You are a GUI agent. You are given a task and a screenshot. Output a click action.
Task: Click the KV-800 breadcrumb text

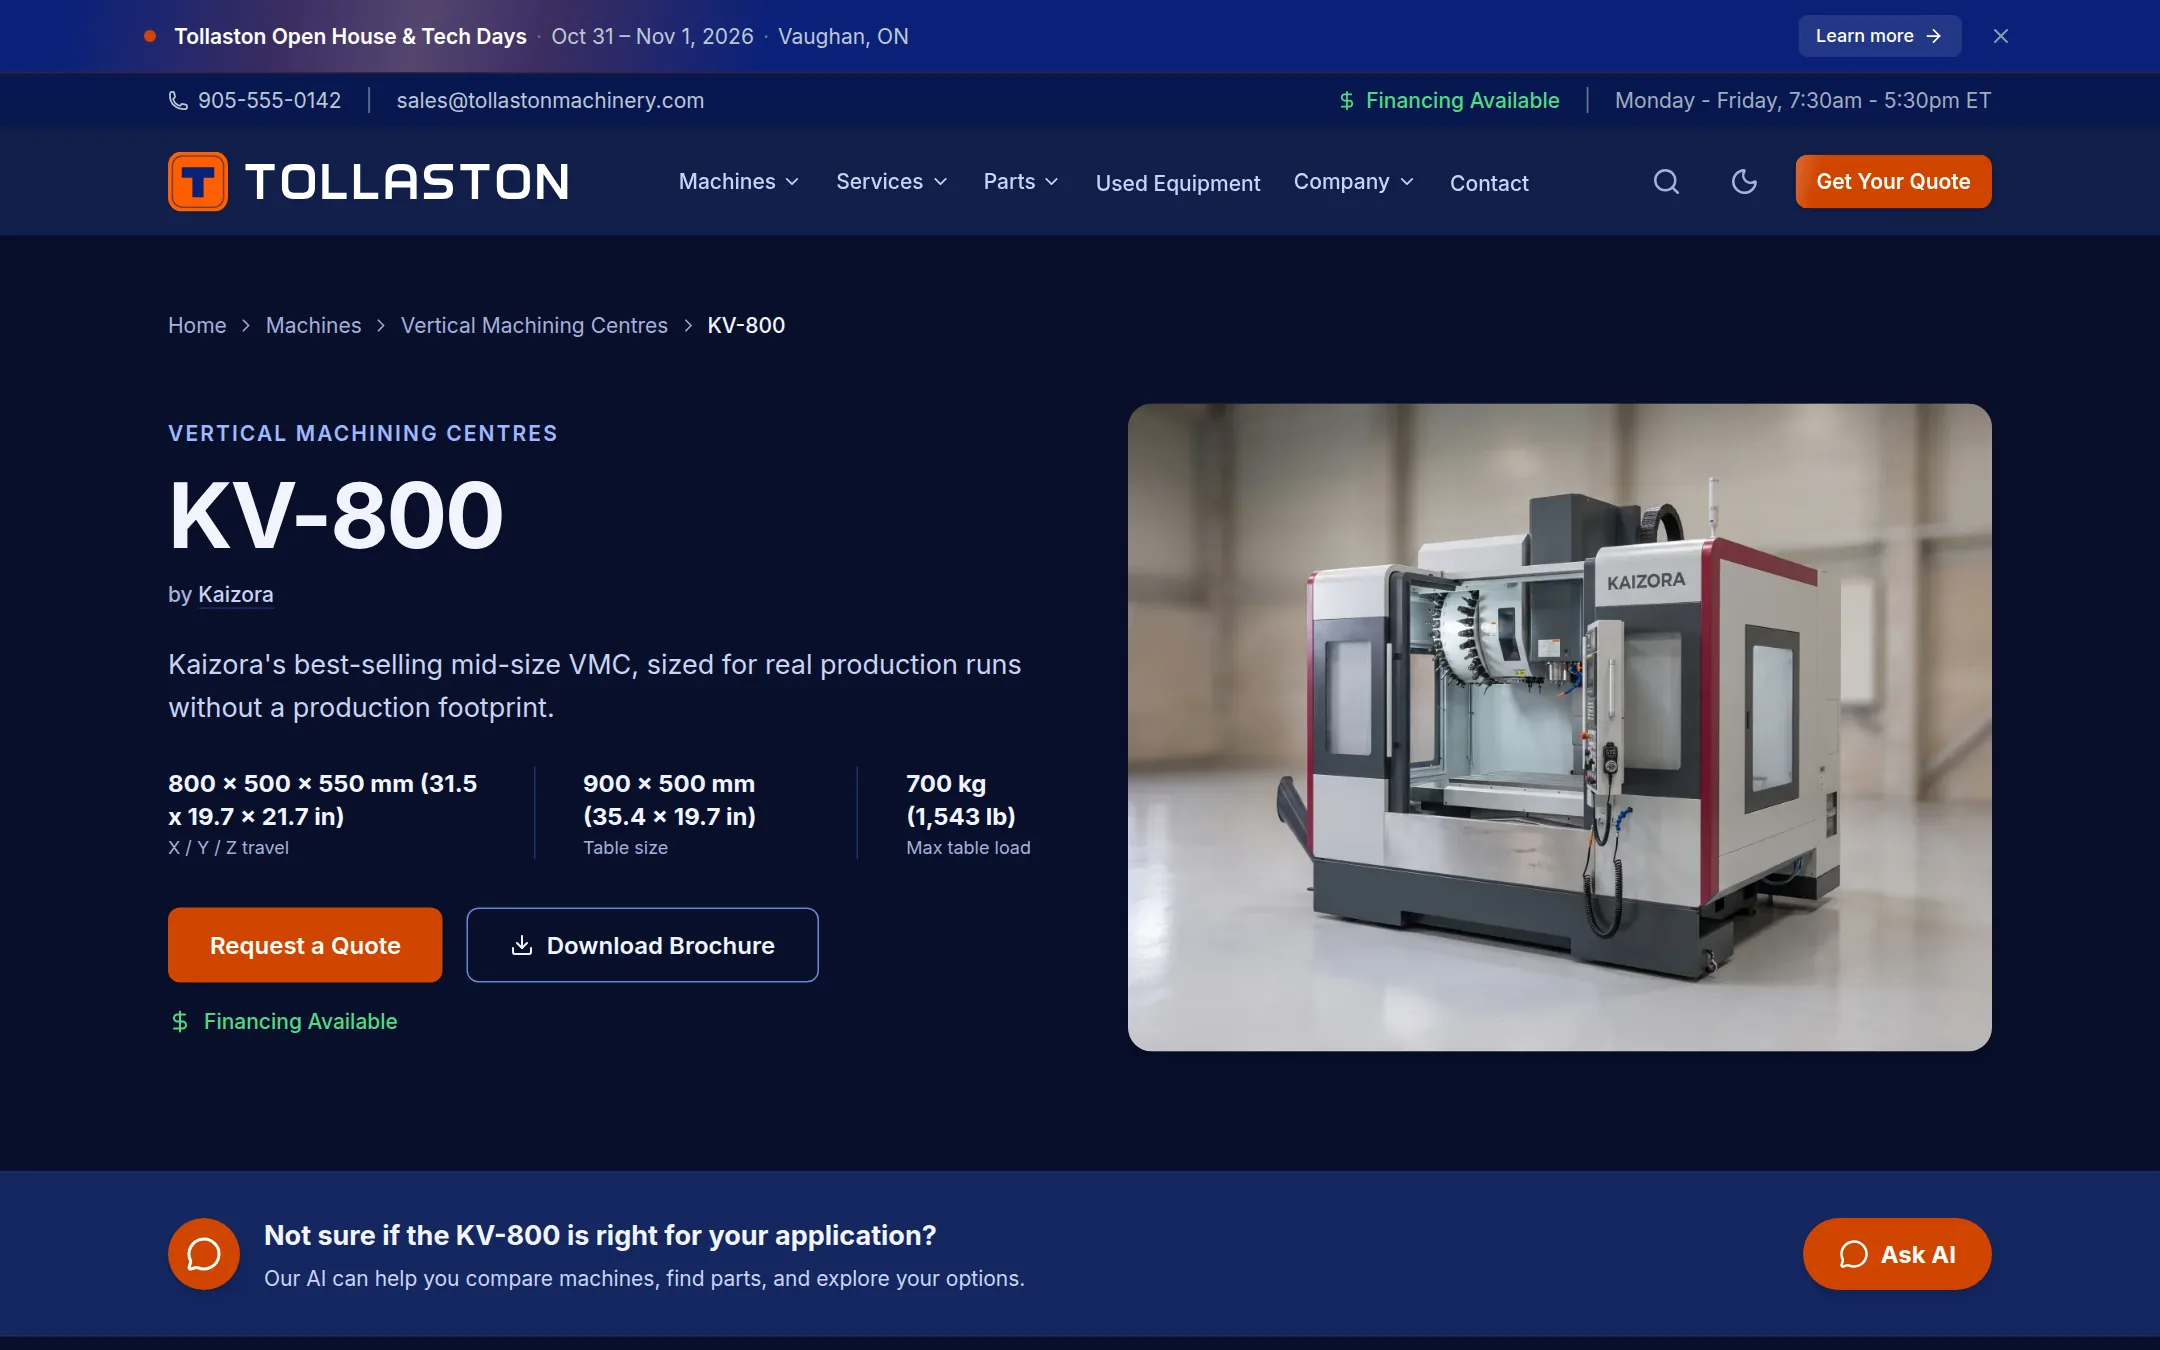[x=746, y=325]
